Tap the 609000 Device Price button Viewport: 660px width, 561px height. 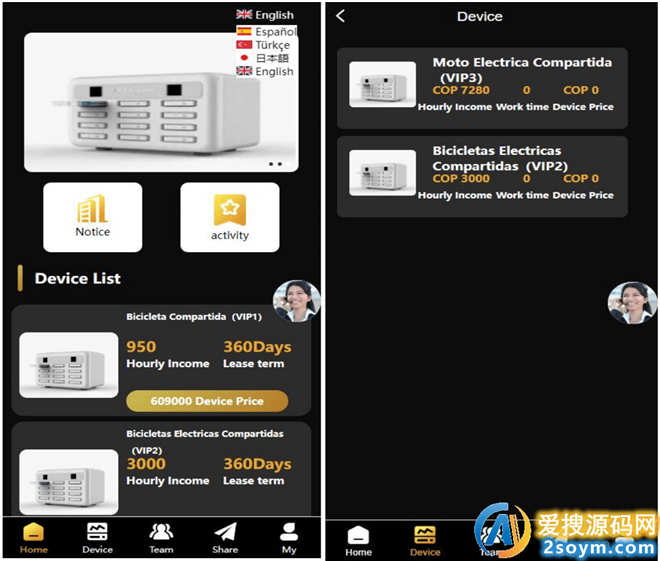tap(207, 401)
